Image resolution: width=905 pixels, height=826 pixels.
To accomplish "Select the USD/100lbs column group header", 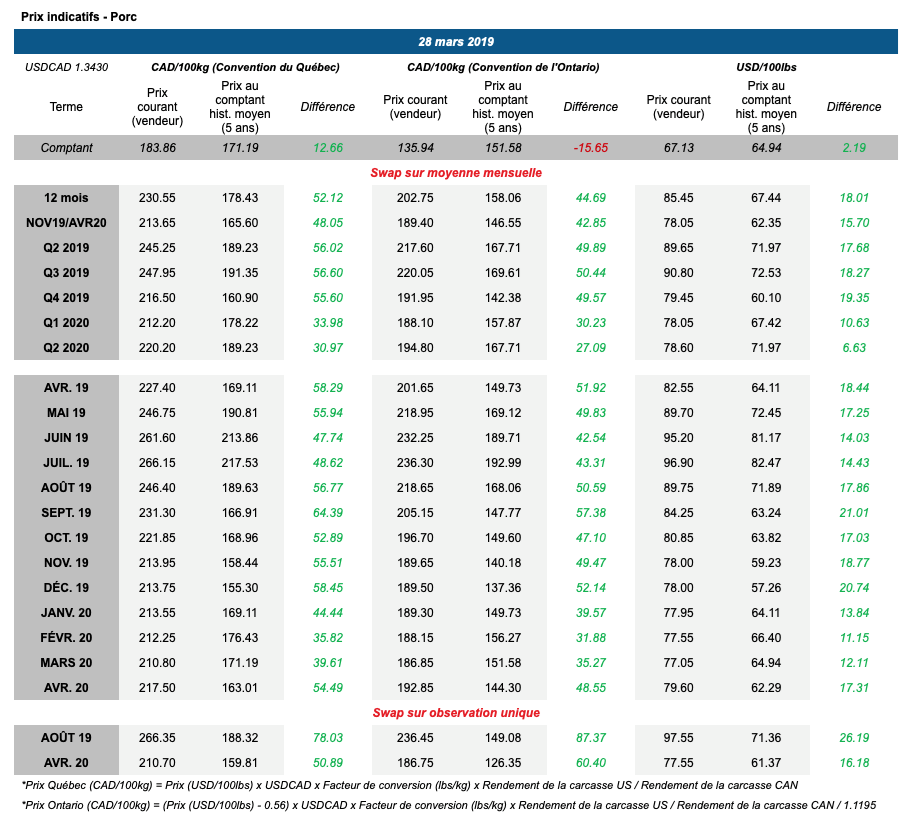I will [x=766, y=67].
